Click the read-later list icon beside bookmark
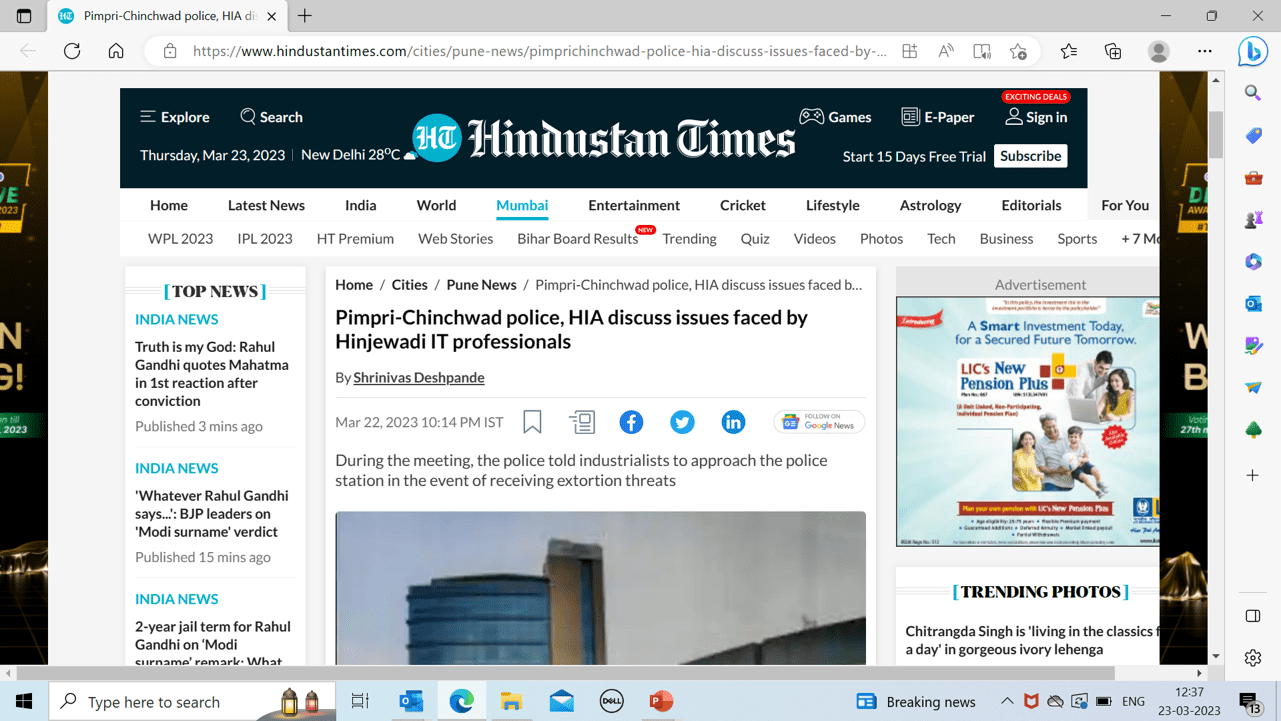This screenshot has width=1281, height=721. coord(582,422)
